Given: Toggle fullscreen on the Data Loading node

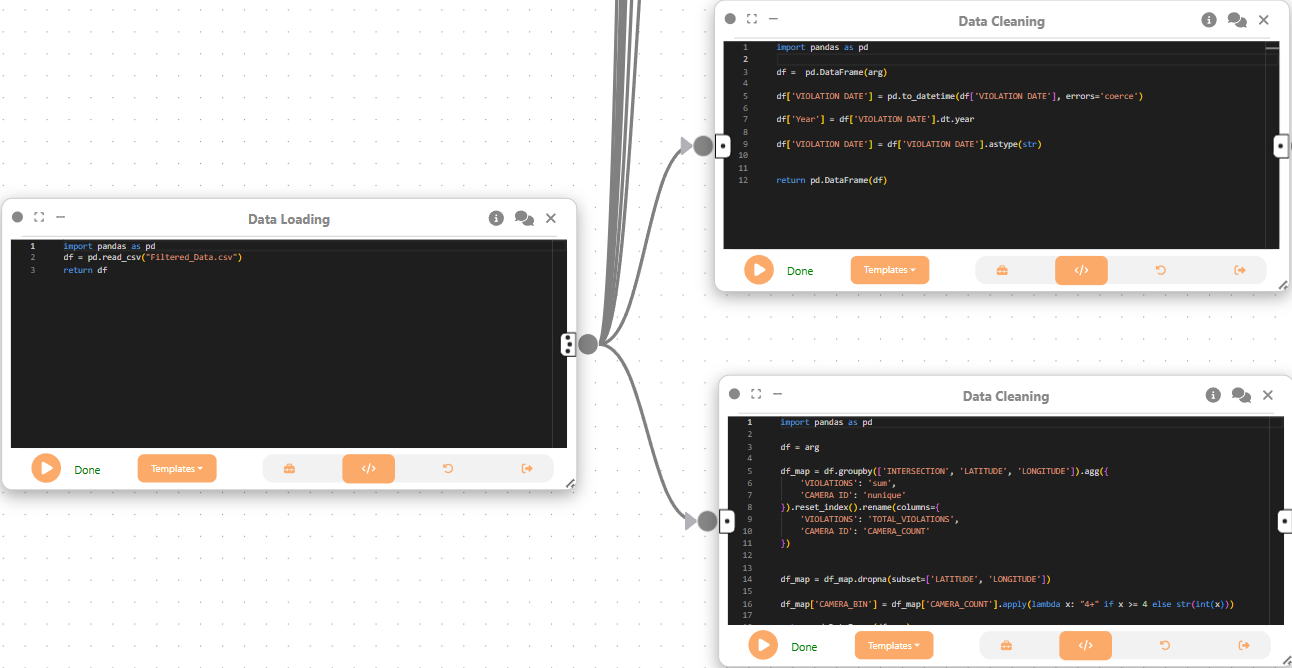Looking at the screenshot, I should [x=39, y=217].
